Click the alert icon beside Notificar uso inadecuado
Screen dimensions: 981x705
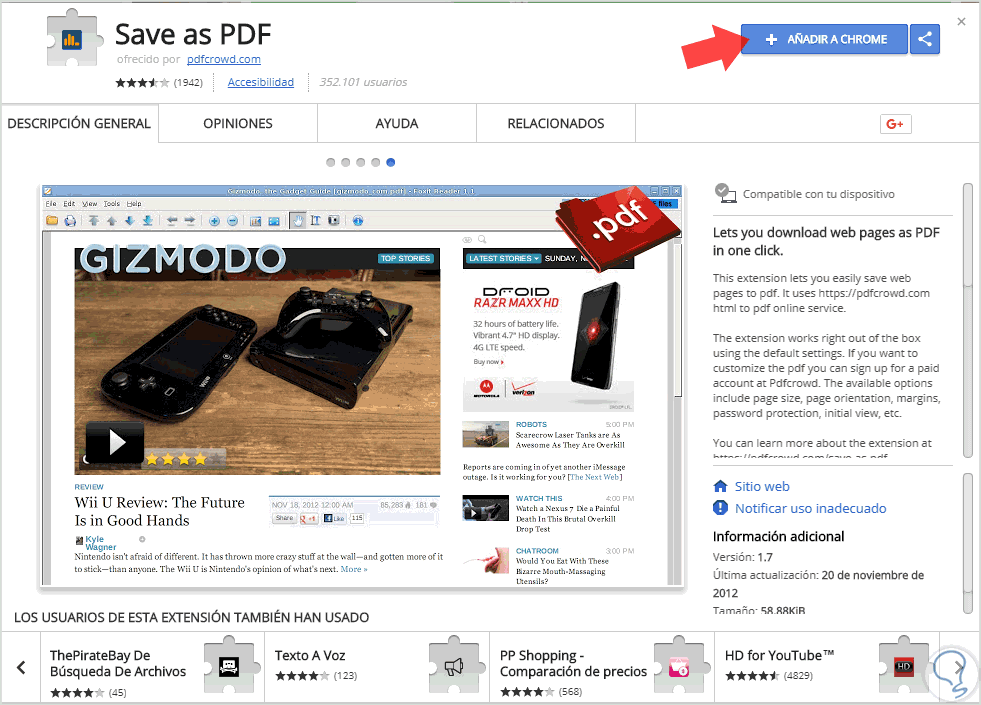click(x=721, y=508)
